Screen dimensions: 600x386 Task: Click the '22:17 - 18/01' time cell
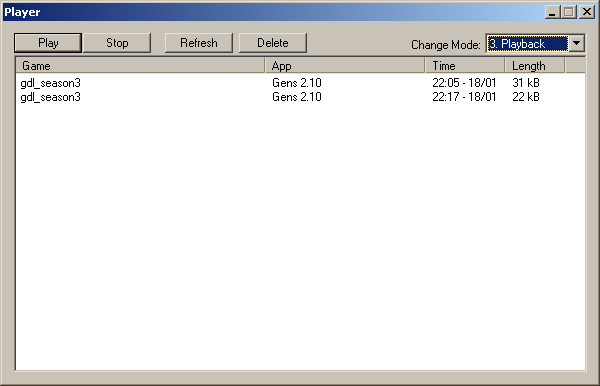pyautogui.click(x=464, y=97)
